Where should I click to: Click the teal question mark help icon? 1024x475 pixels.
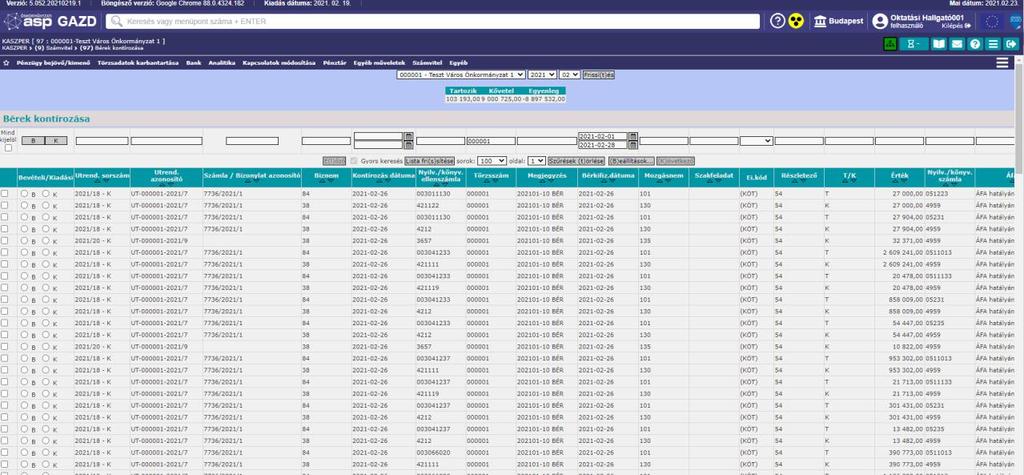tap(975, 44)
